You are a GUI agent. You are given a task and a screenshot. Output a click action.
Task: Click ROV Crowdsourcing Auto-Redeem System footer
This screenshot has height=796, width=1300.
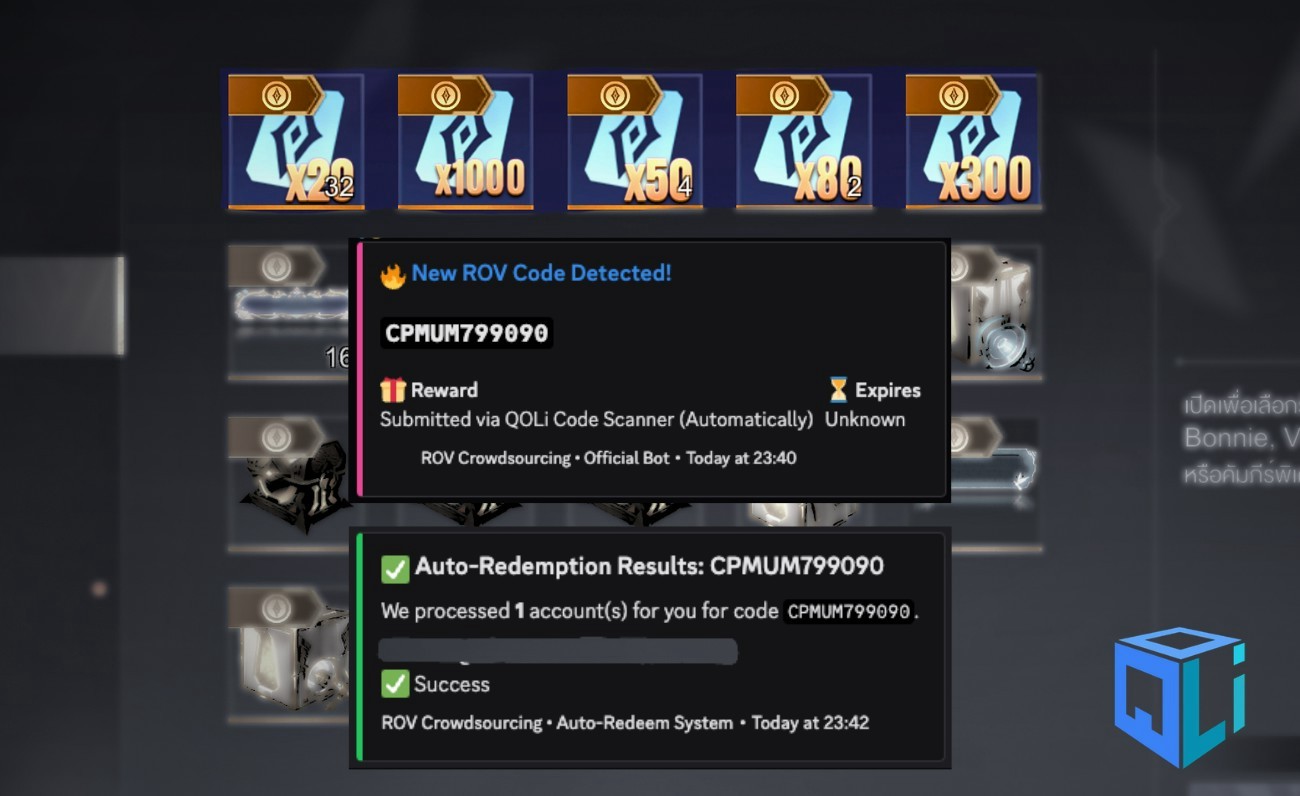coord(625,722)
